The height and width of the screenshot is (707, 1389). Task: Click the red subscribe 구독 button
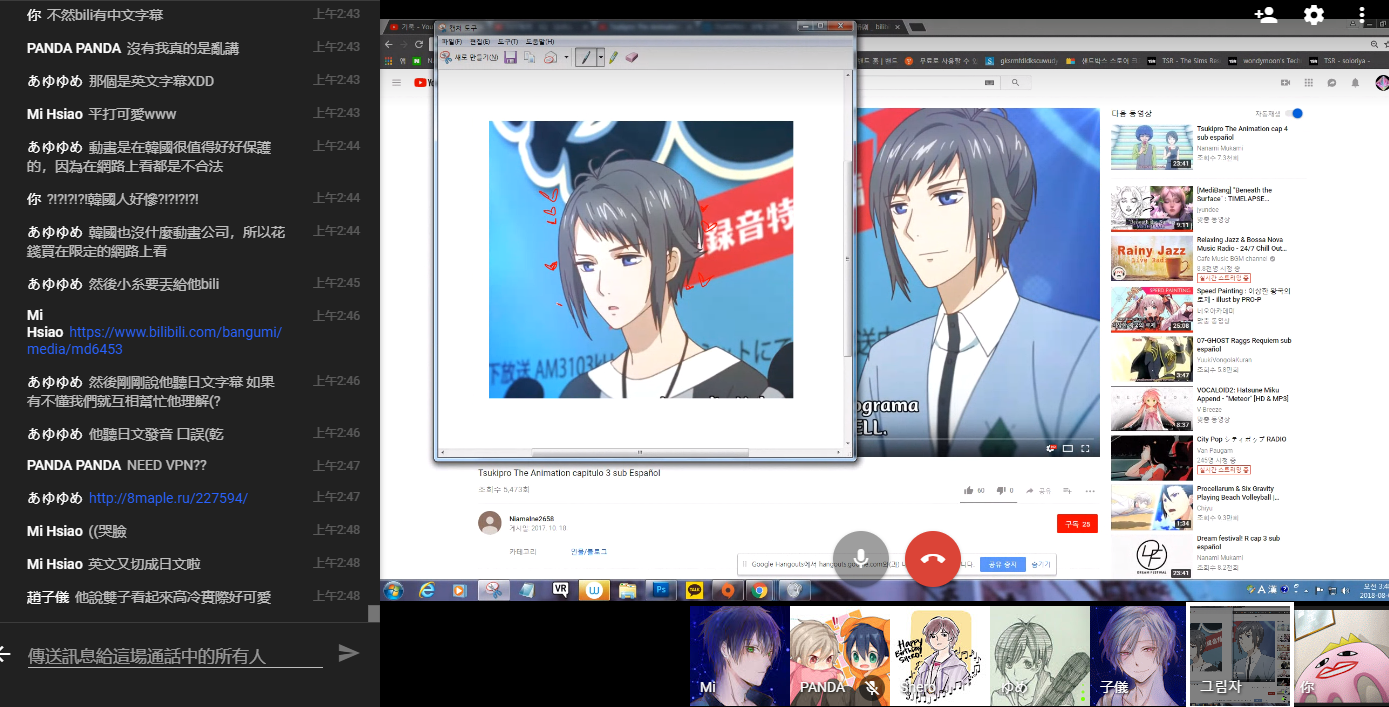tap(1076, 523)
